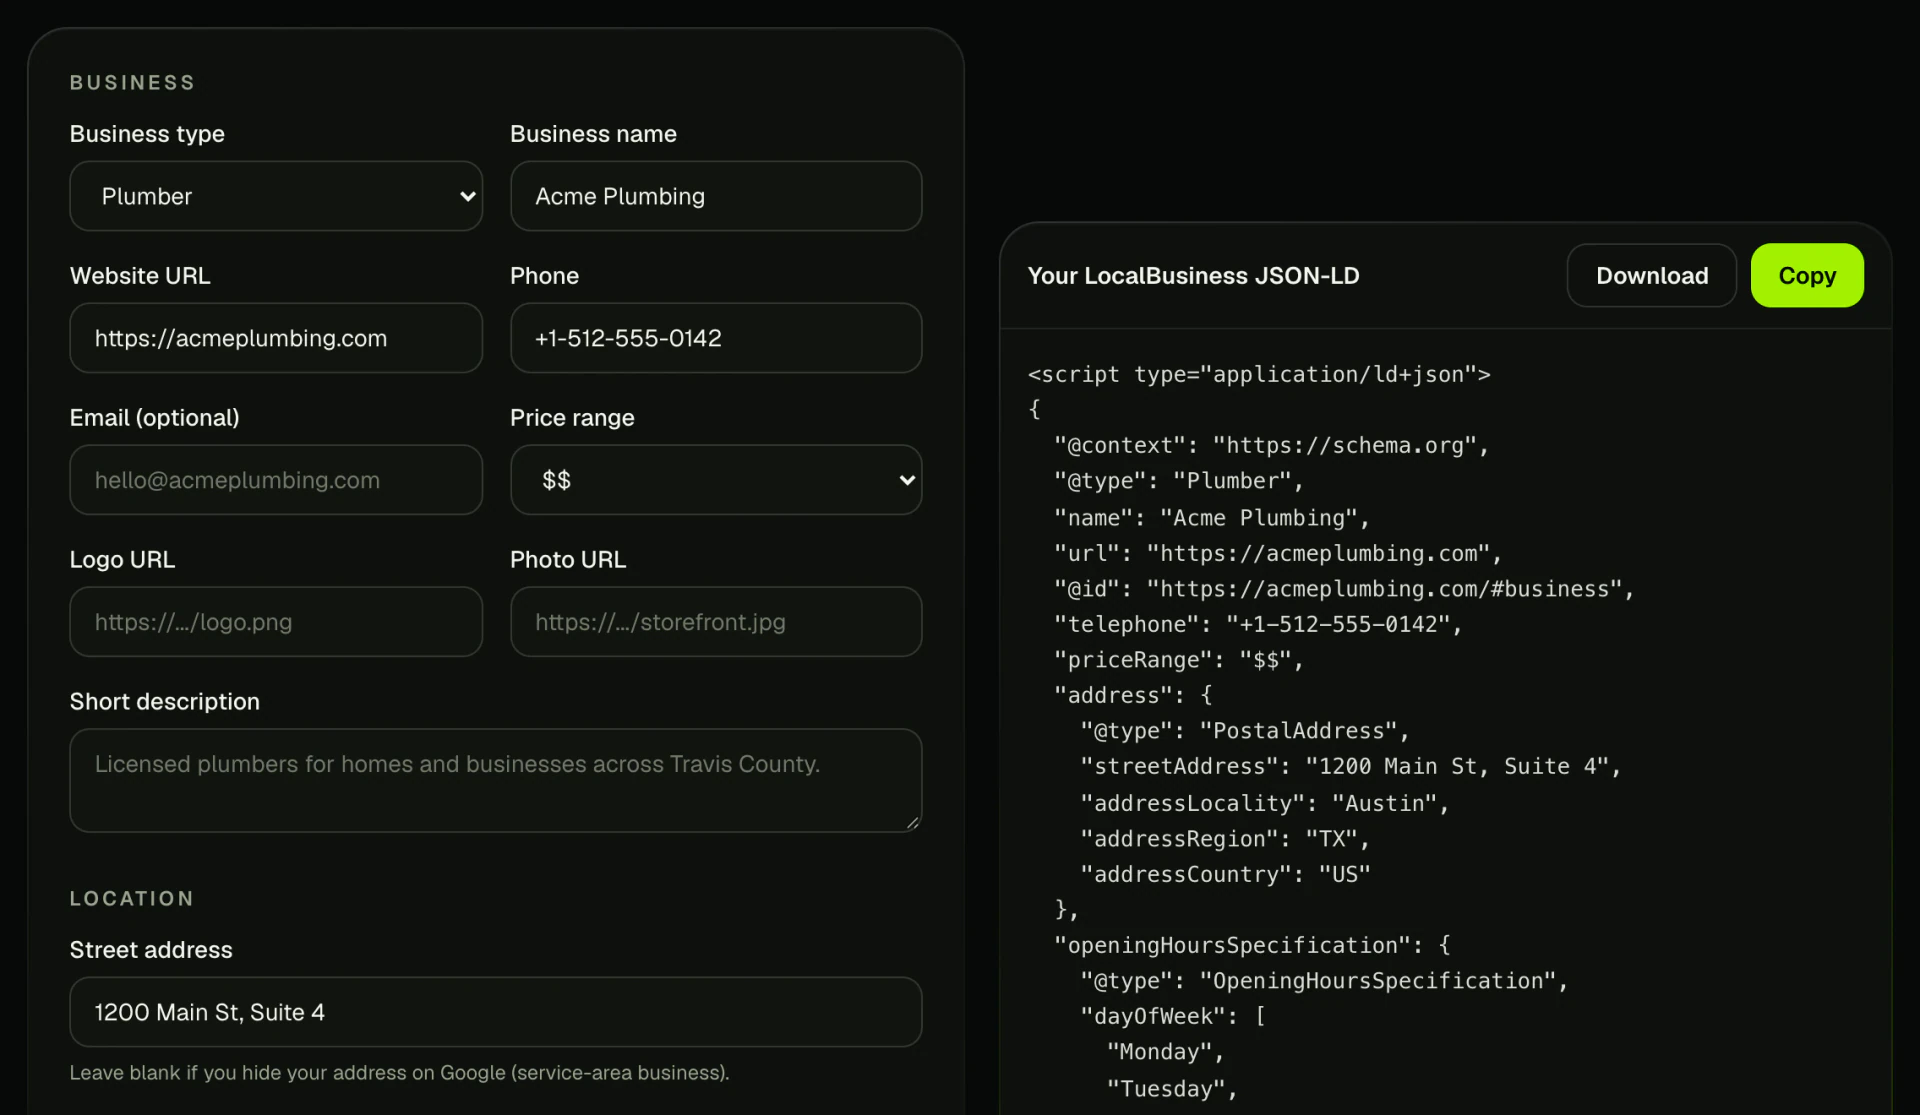Click into the Phone number field
Viewport: 1920px width, 1115px height.
point(716,338)
